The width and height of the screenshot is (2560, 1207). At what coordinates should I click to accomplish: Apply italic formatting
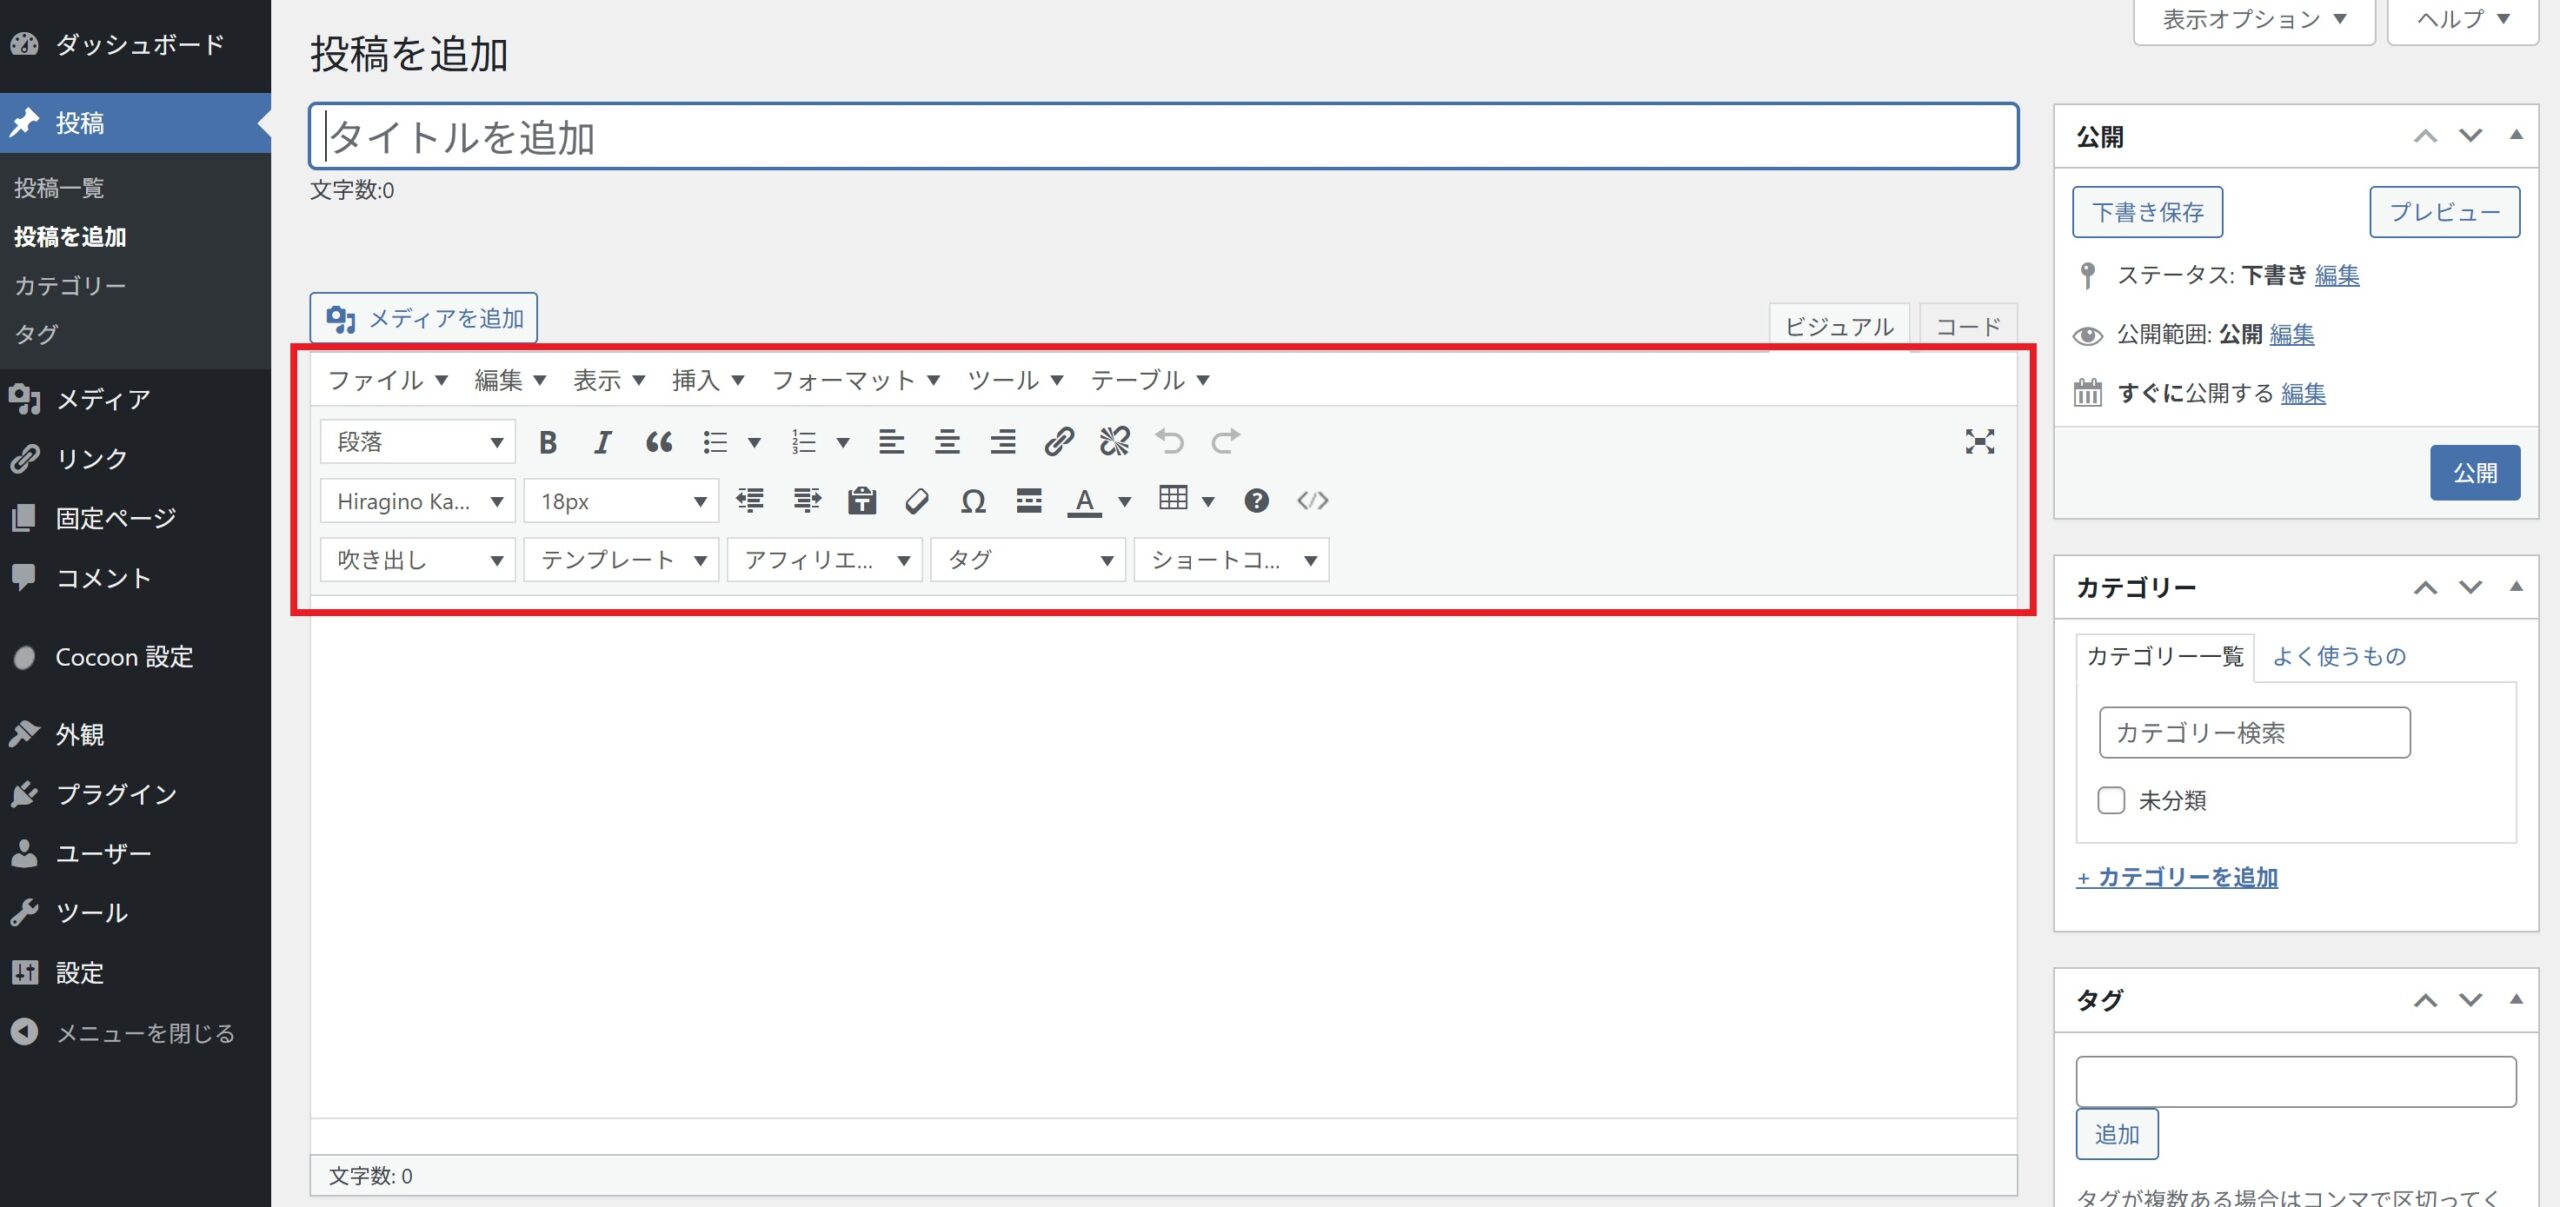602,442
